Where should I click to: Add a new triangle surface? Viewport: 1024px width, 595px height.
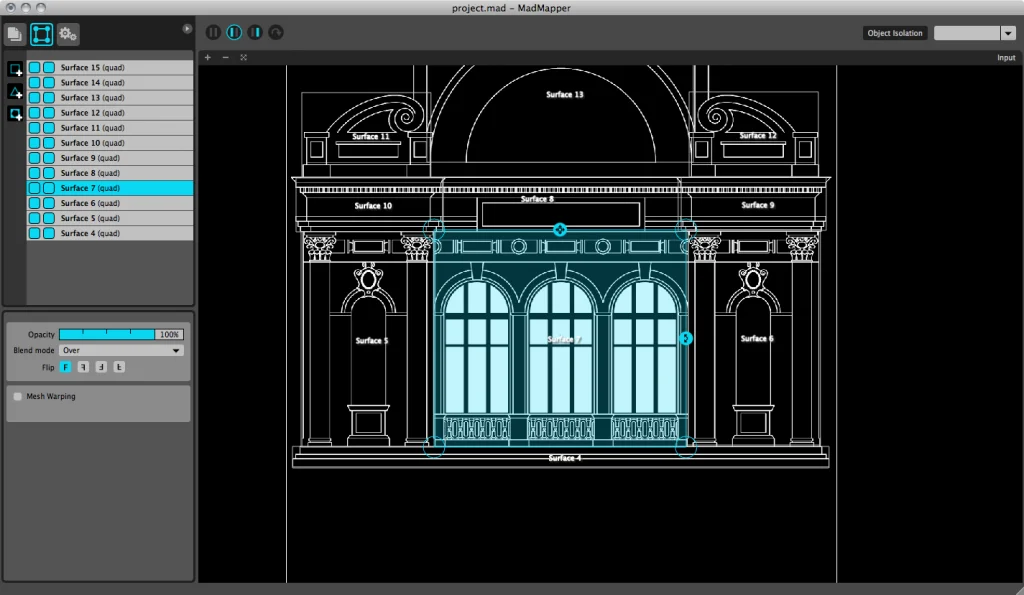pyautogui.click(x=15, y=92)
